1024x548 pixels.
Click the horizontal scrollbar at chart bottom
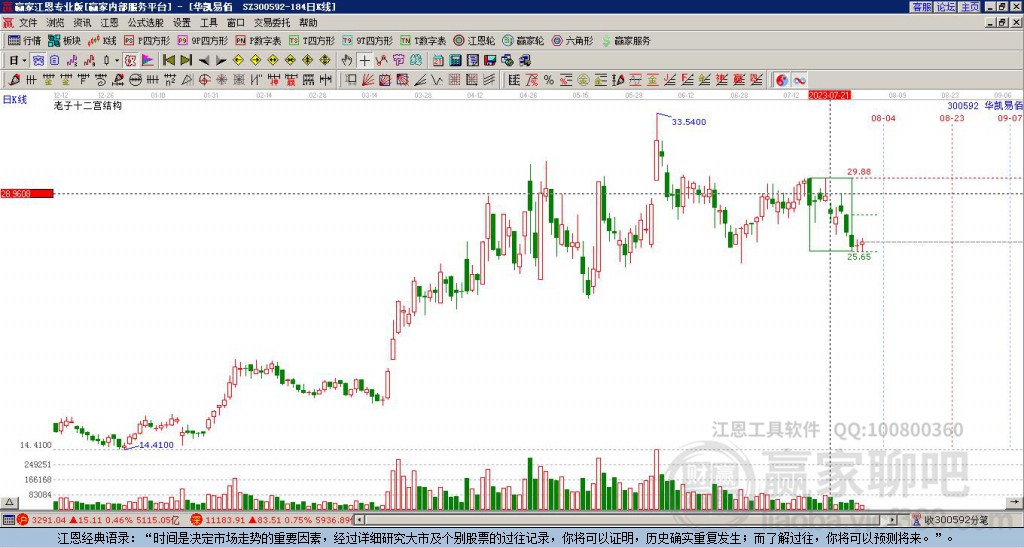coord(627,520)
